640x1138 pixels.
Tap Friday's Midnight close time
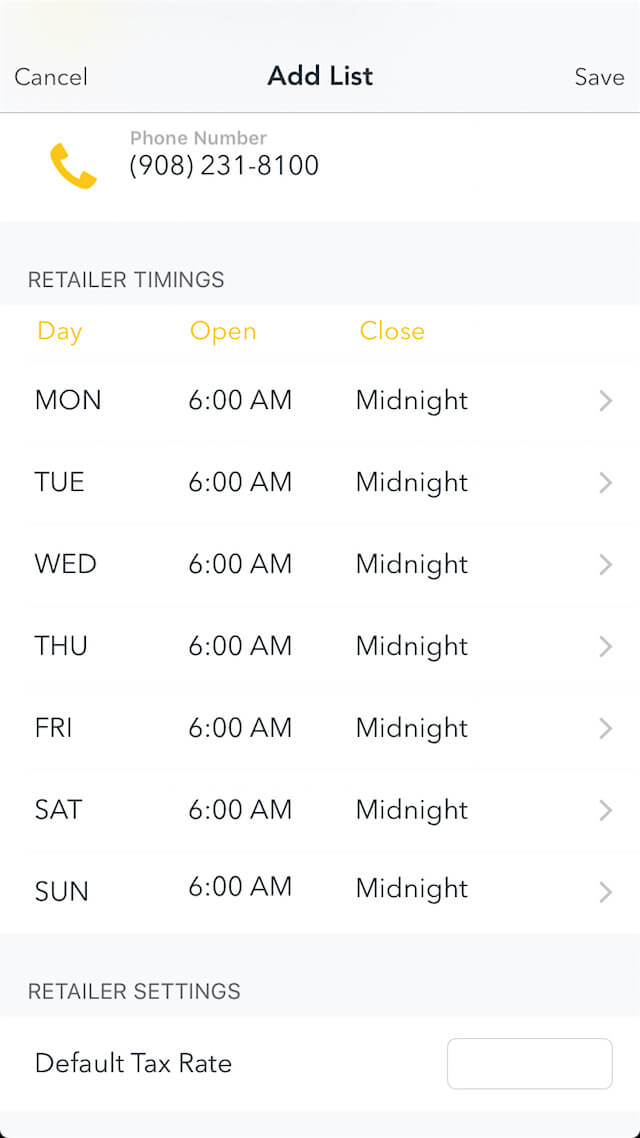[412, 728]
